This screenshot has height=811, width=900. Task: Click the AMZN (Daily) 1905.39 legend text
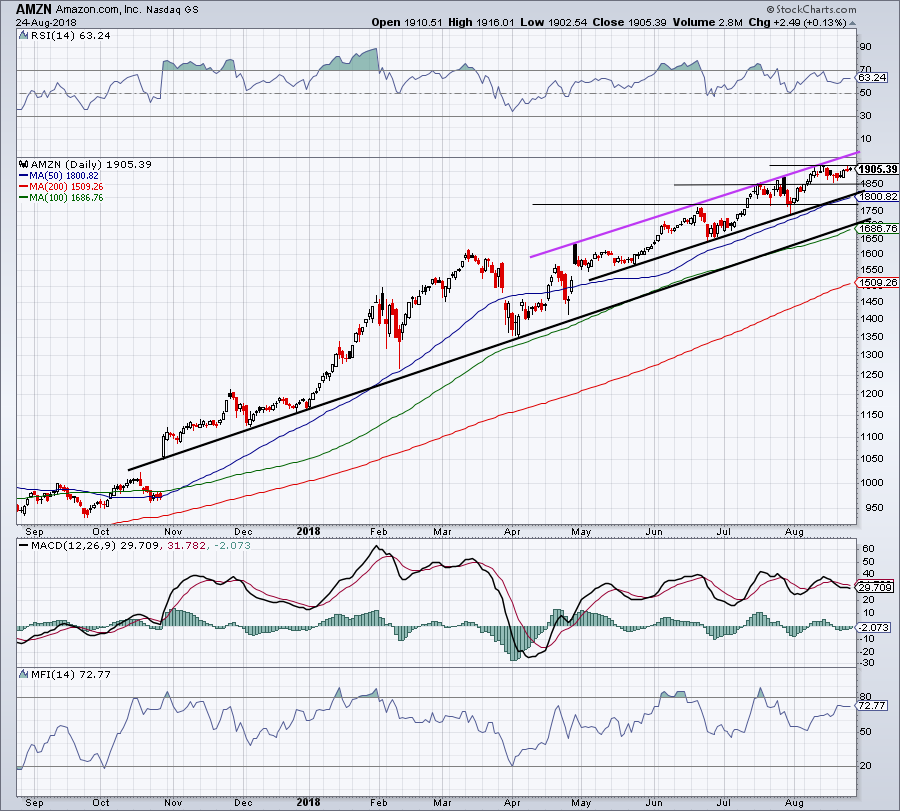point(91,164)
